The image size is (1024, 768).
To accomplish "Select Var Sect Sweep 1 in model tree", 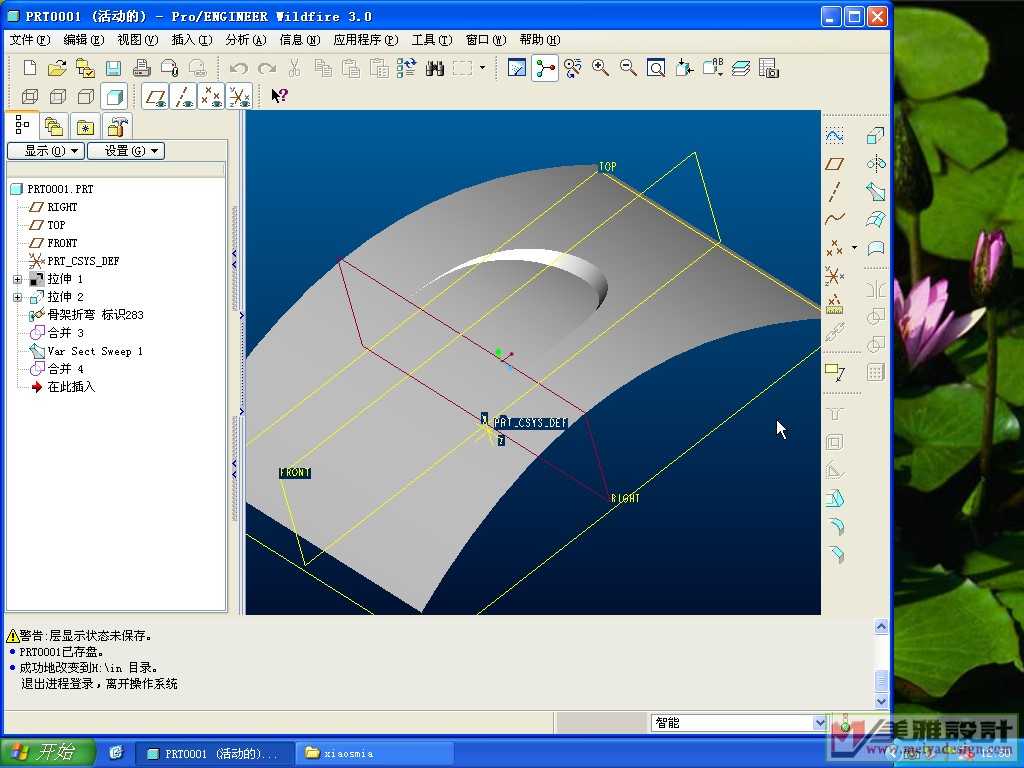I will pos(95,351).
